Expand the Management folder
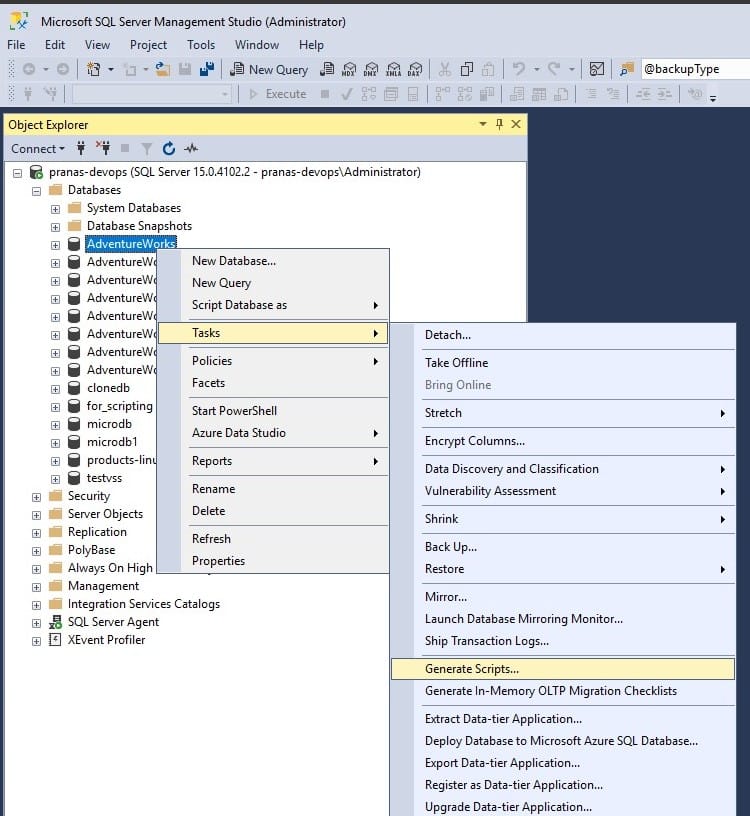 click(x=36, y=587)
